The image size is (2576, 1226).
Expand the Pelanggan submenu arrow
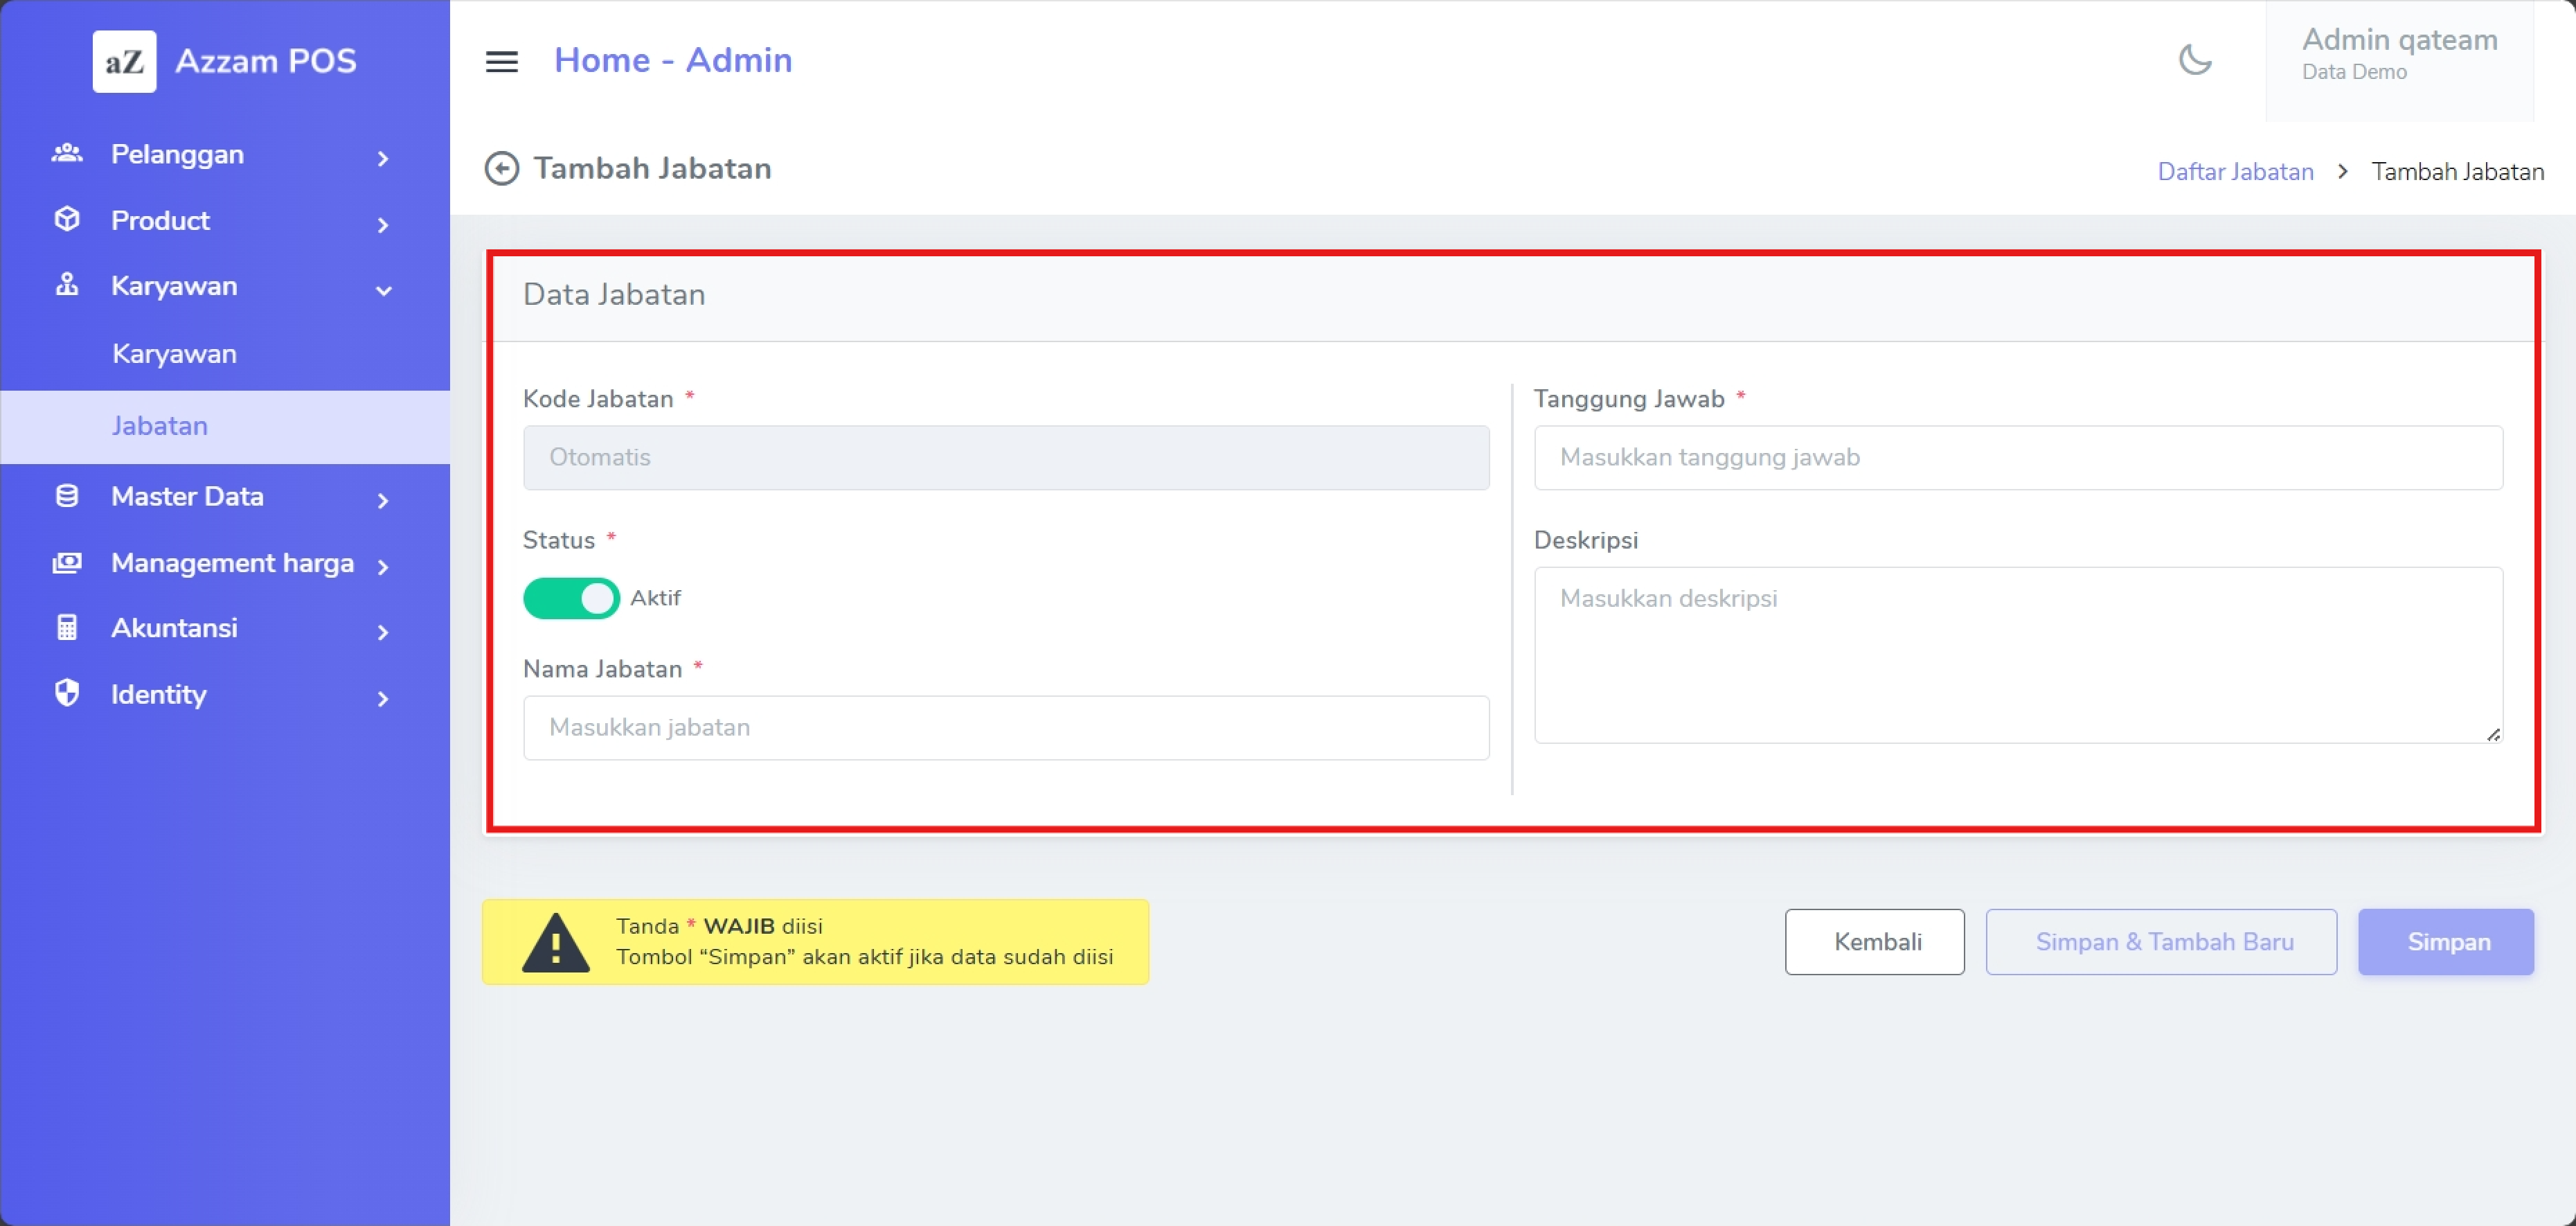(x=383, y=158)
